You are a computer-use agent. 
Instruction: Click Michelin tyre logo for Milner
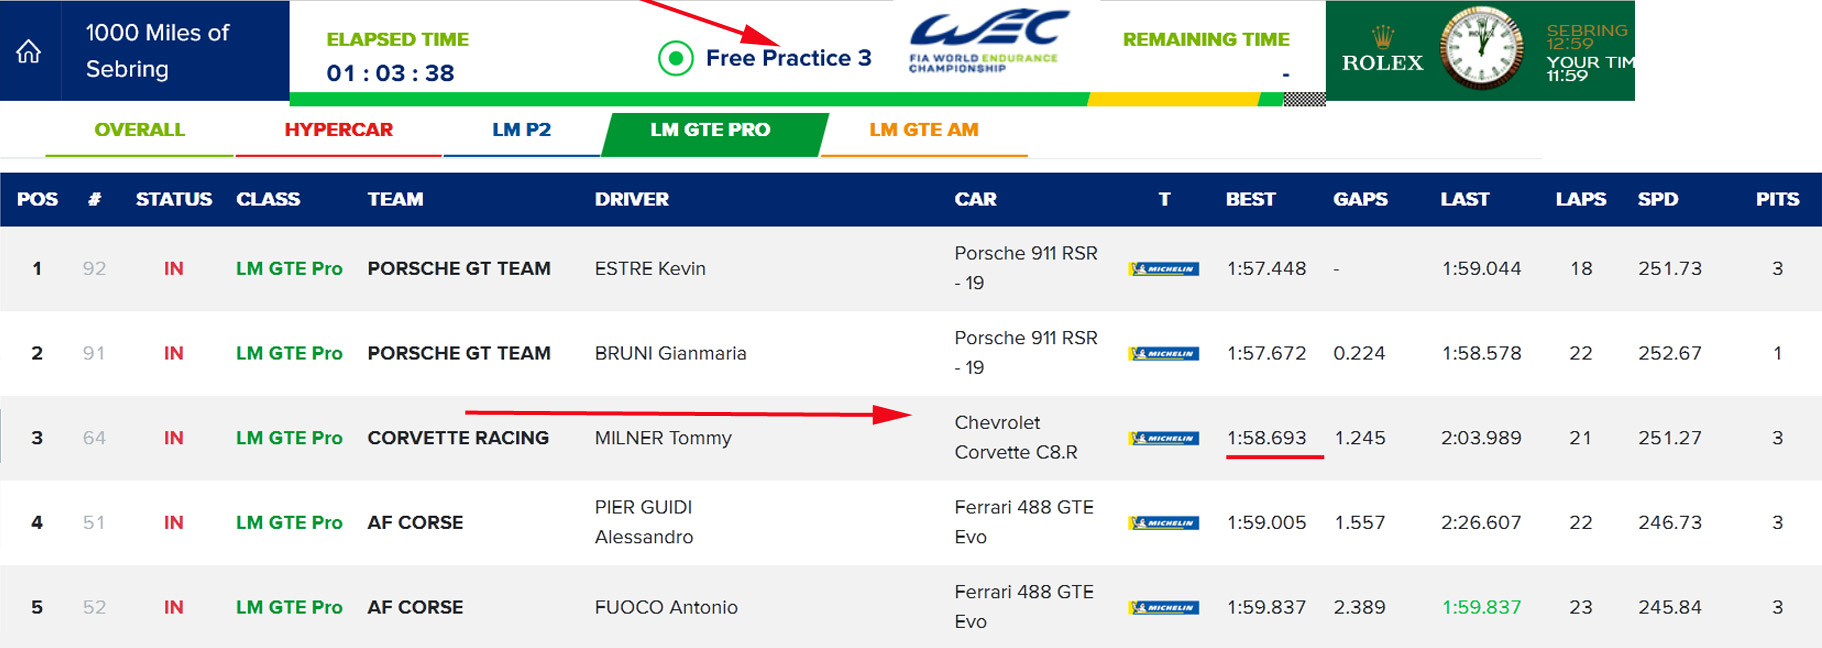pyautogui.click(x=1164, y=438)
